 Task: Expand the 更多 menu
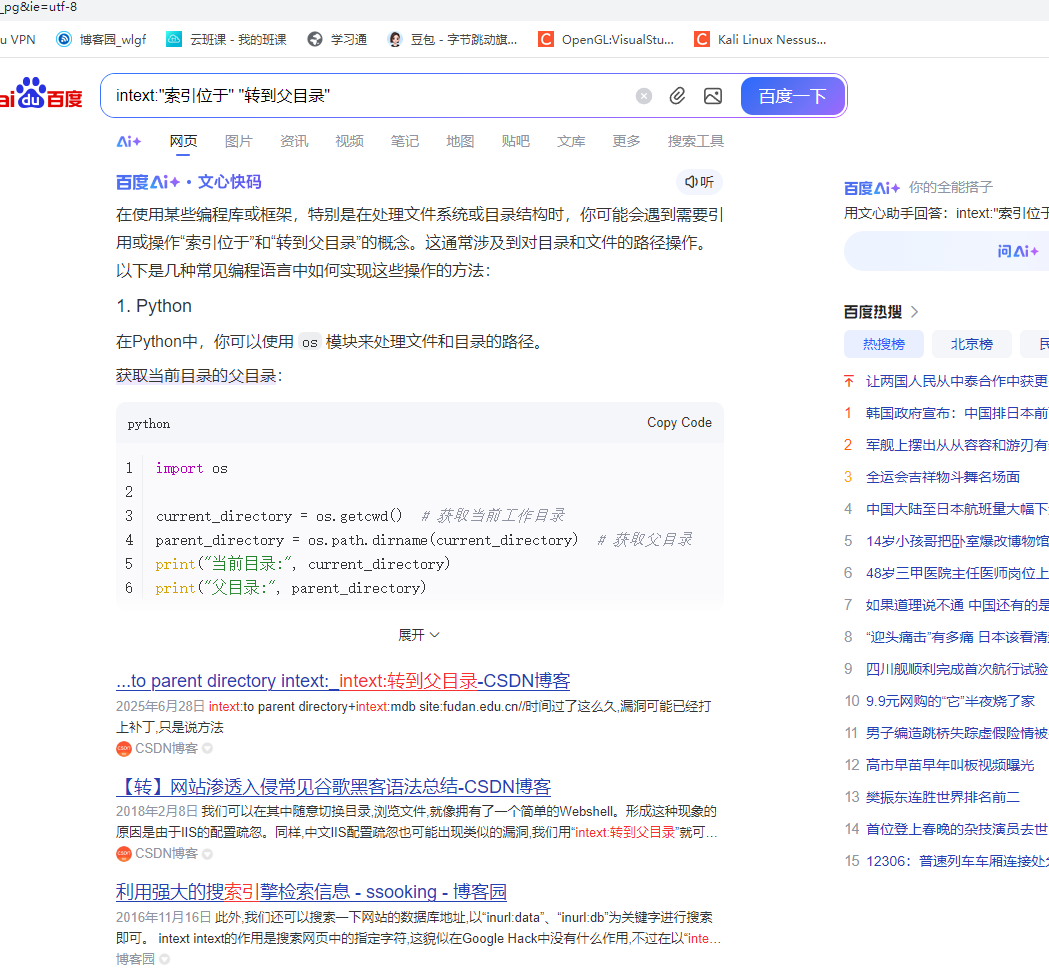coord(626,141)
